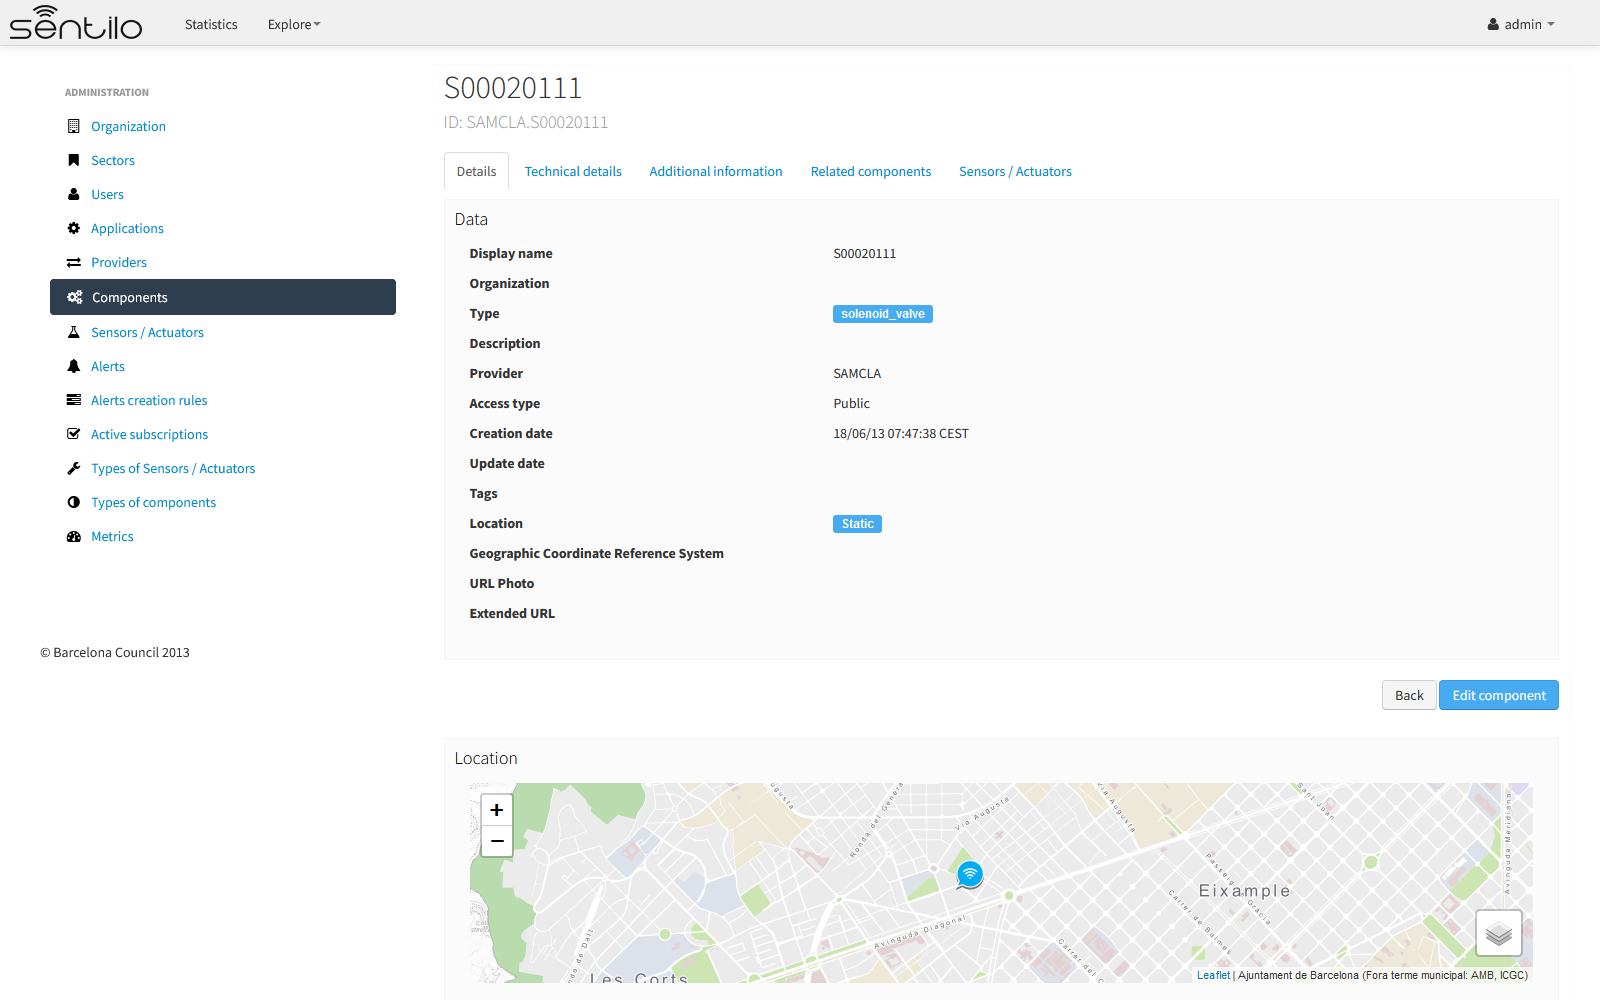The image size is (1600, 1000).
Task: Open the Applications sidebar link
Action: point(127,228)
